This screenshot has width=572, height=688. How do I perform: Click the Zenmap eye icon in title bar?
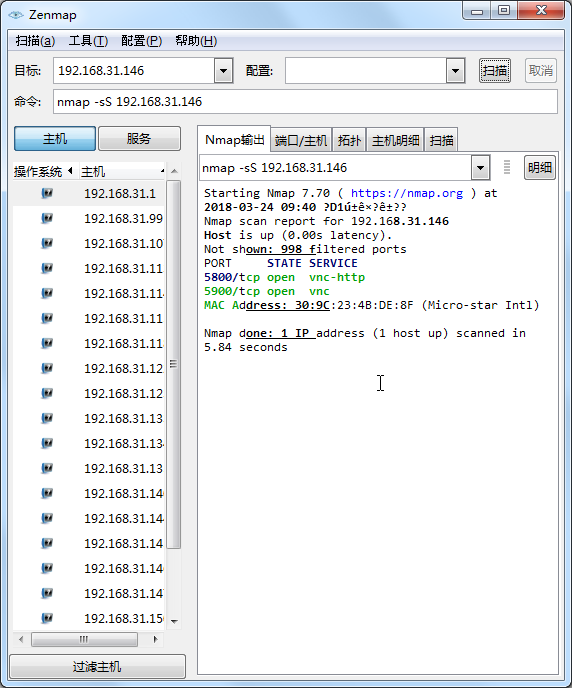click(x=15, y=15)
